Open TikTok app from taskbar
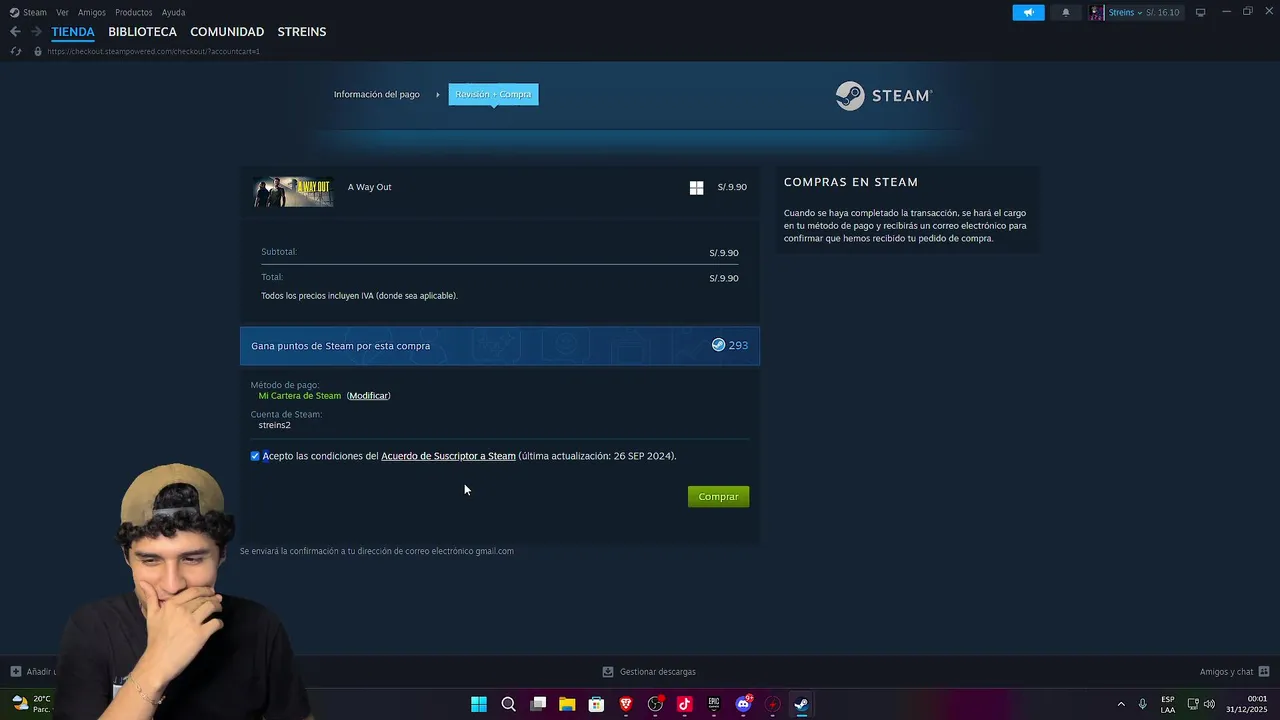The height and width of the screenshot is (720, 1280). tap(685, 704)
